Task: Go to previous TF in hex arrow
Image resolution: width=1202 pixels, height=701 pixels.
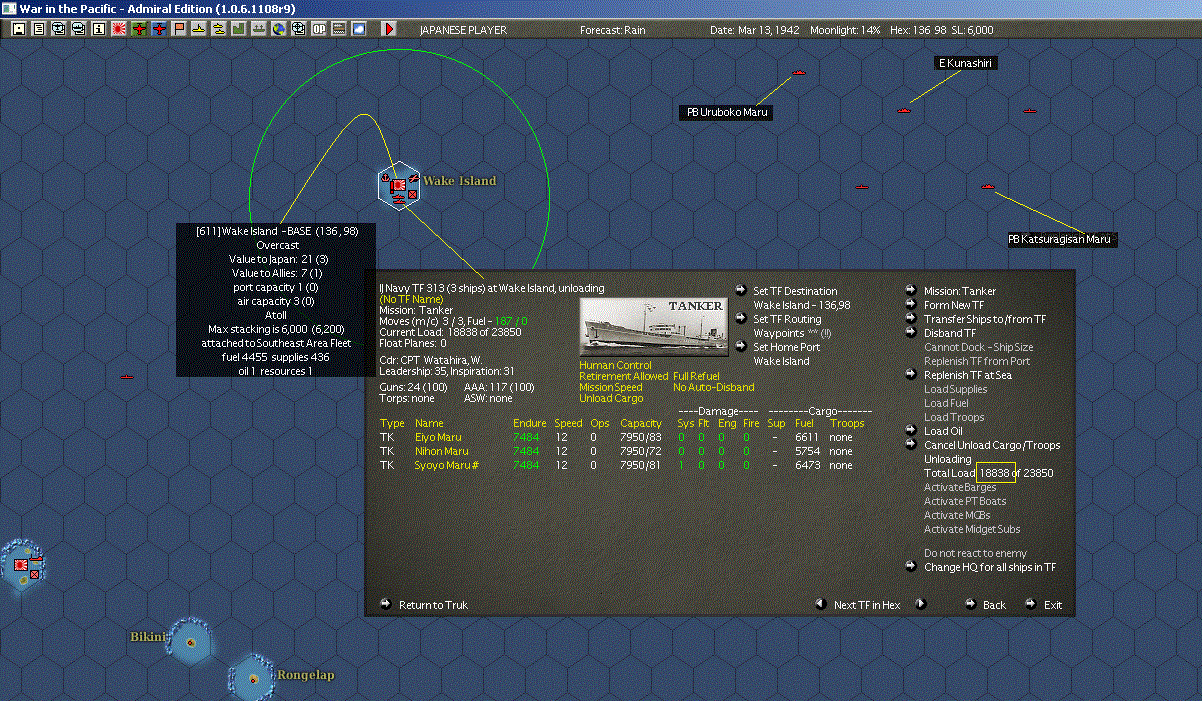Action: point(820,604)
